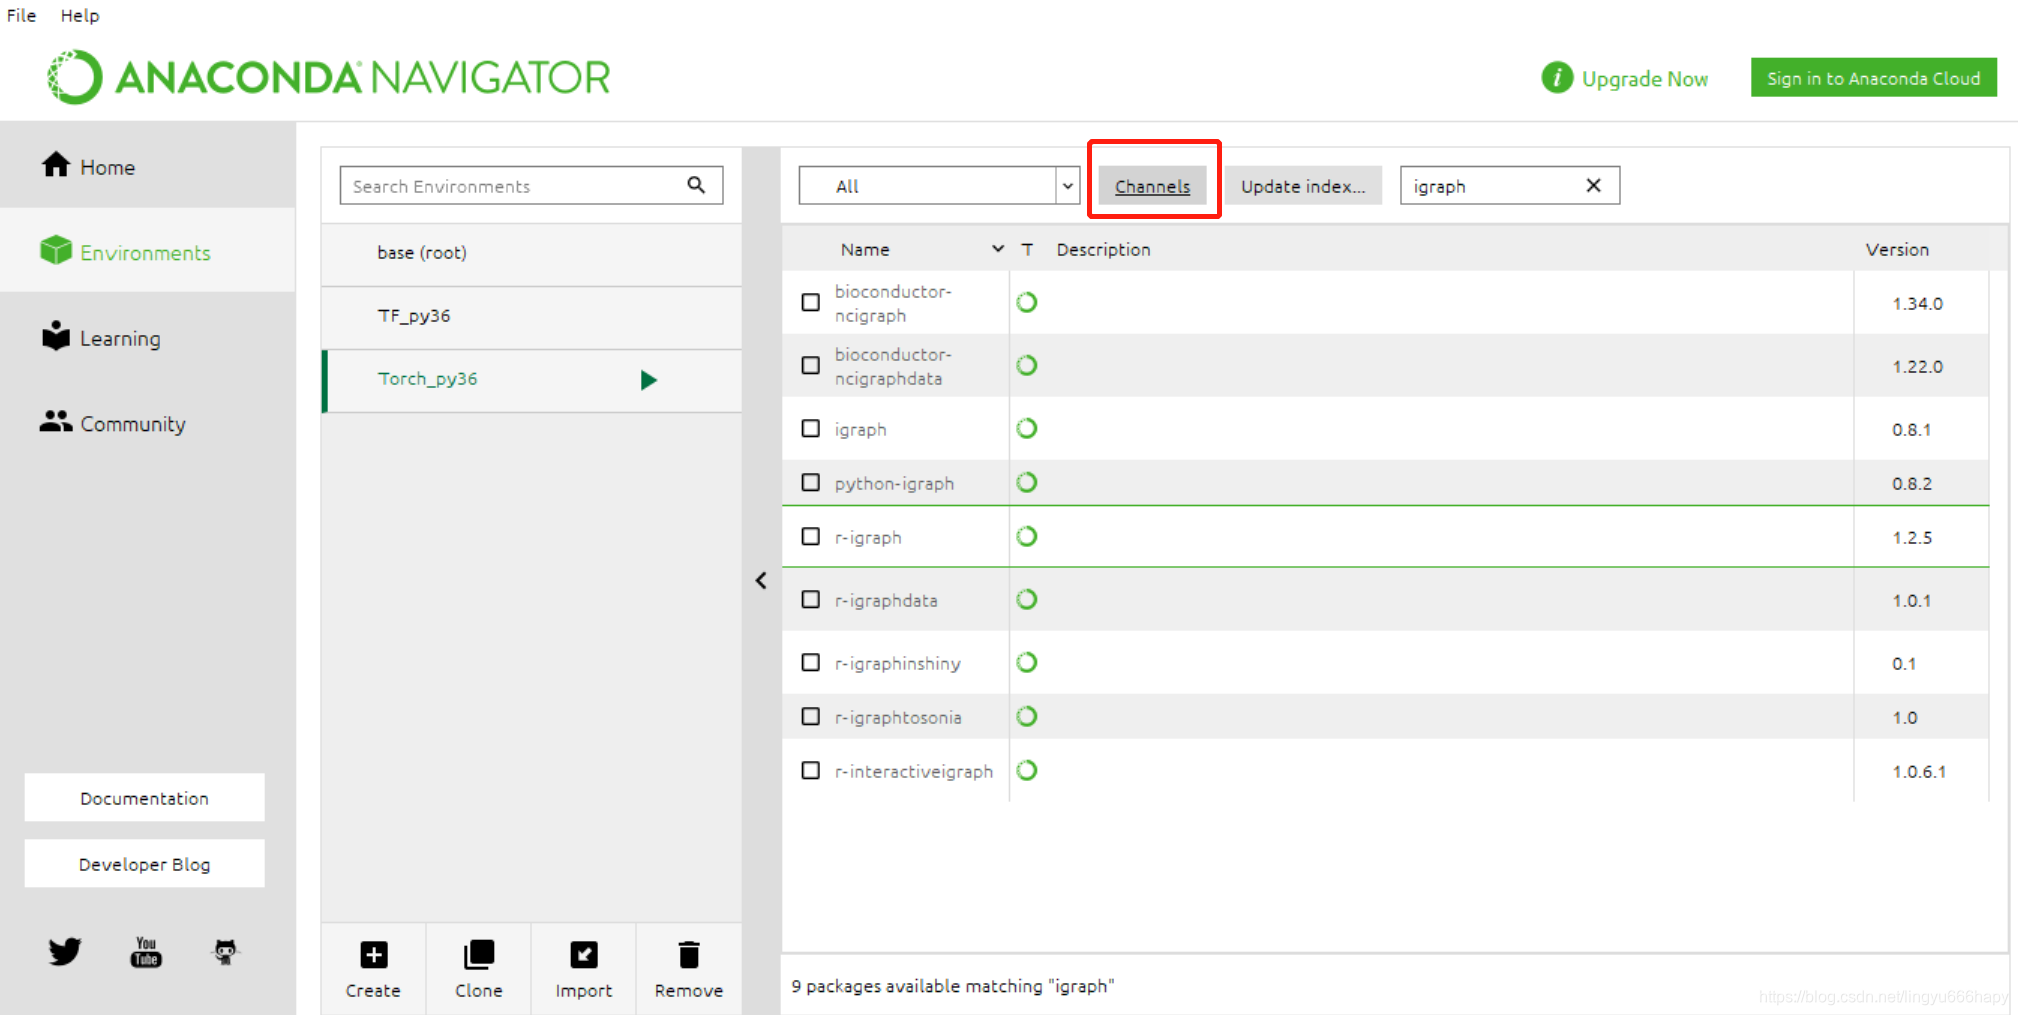
Task: Open the Channels button
Action: click(x=1152, y=186)
